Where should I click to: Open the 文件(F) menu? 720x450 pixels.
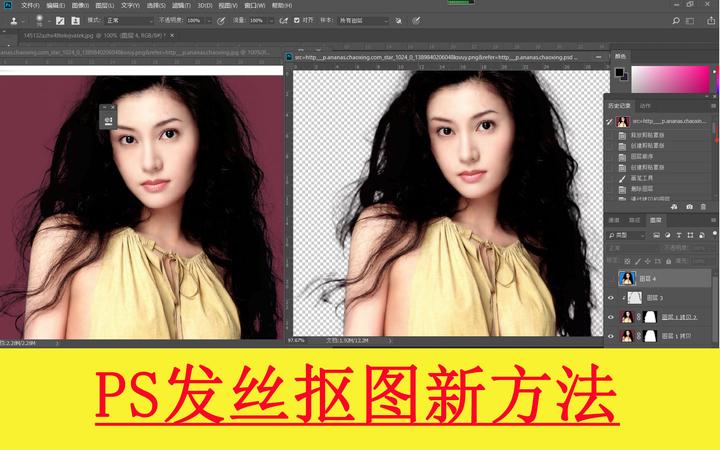pyautogui.click(x=30, y=6)
